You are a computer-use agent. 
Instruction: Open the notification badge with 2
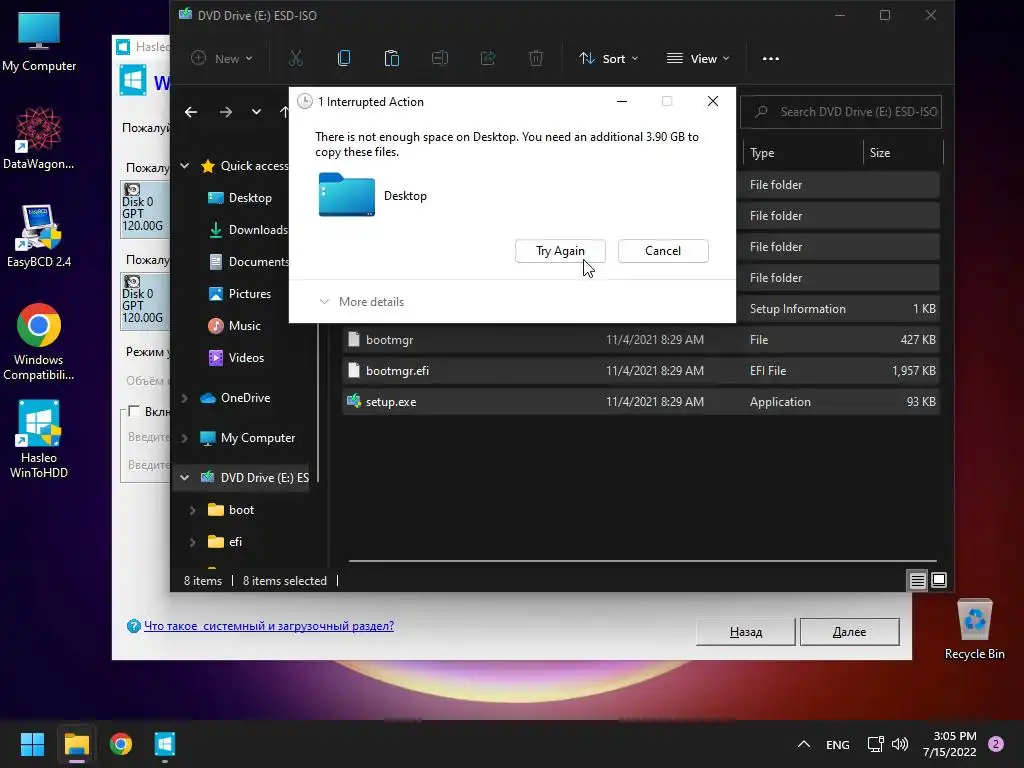(x=996, y=744)
